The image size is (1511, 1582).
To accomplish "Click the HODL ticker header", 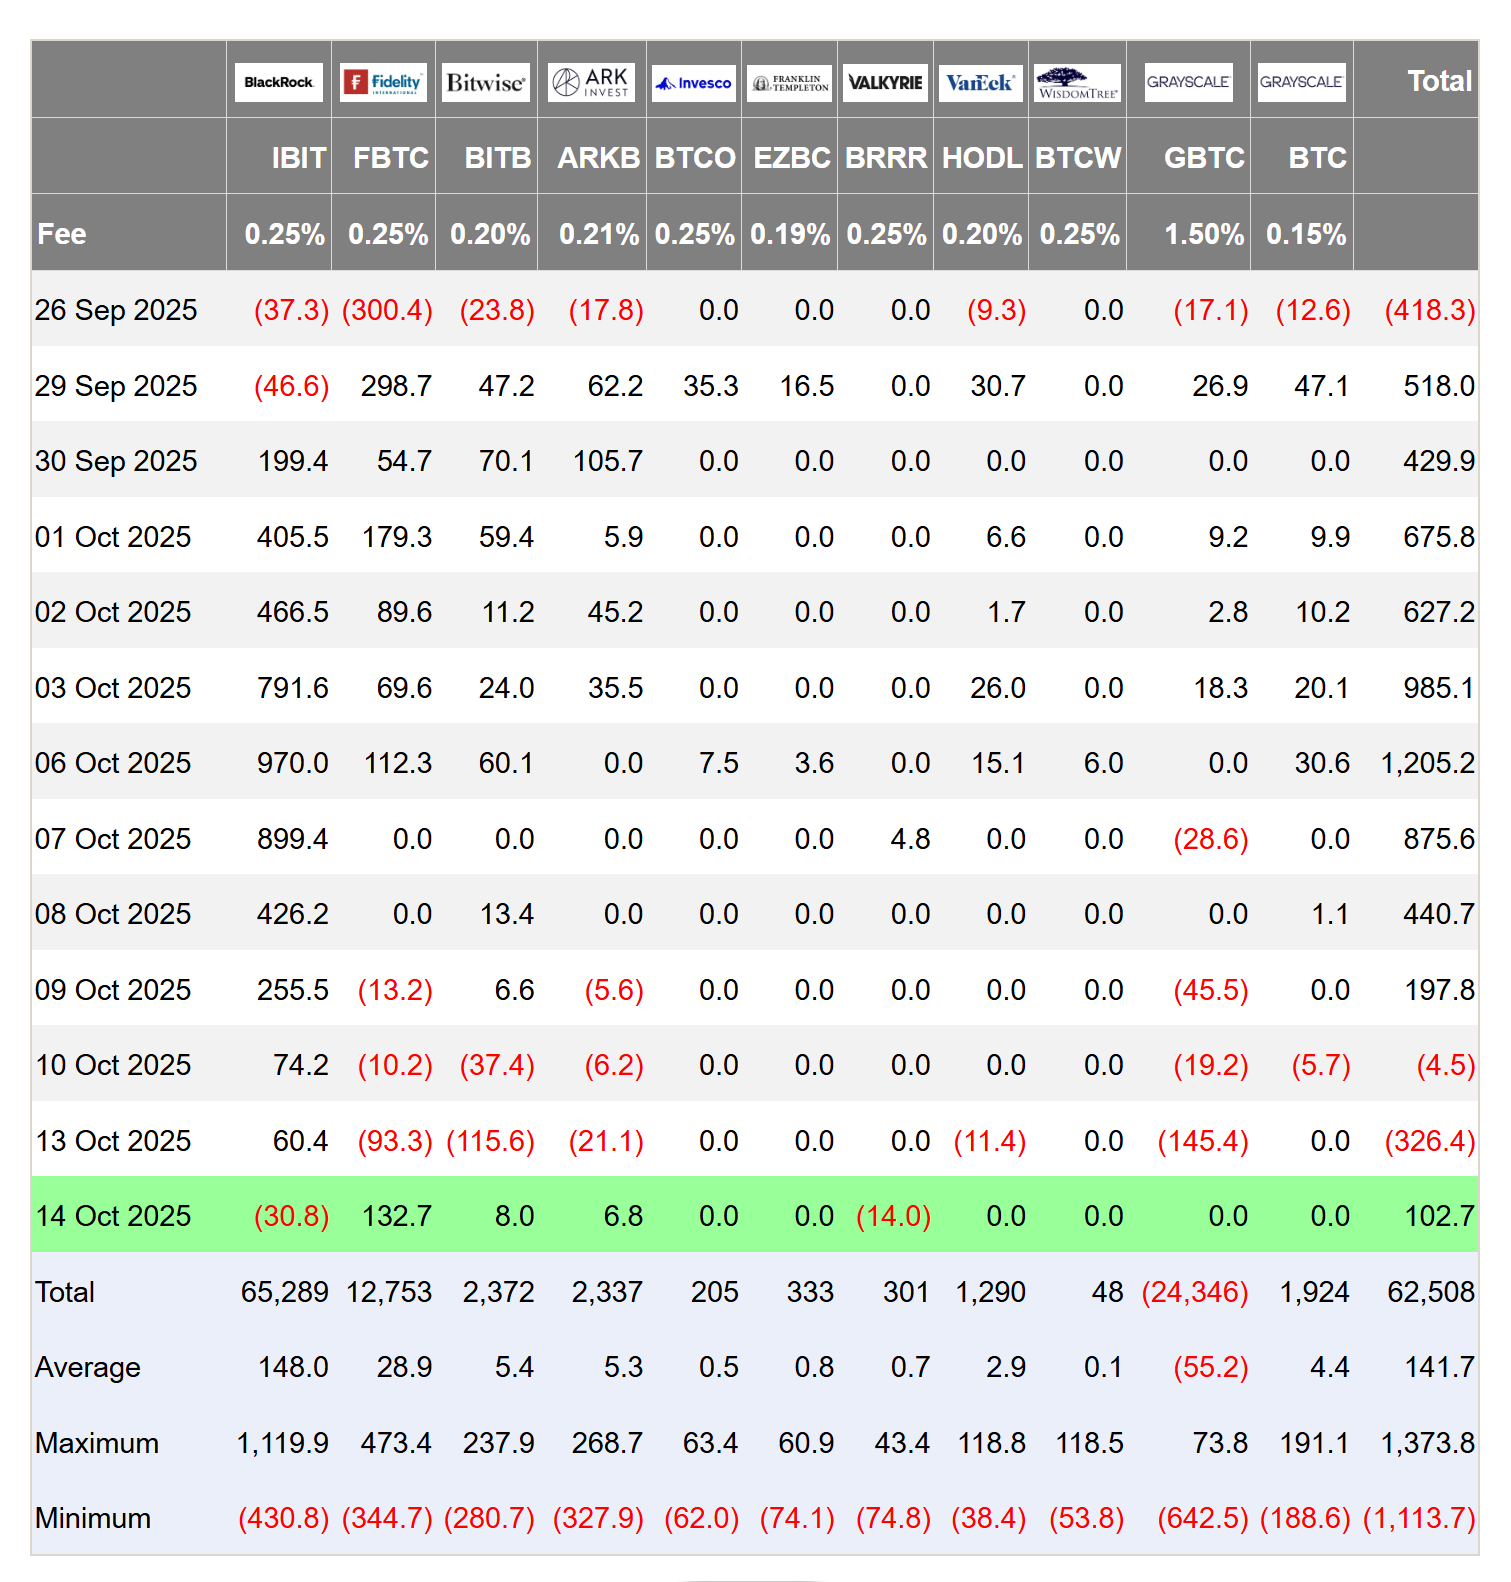I will point(981,158).
